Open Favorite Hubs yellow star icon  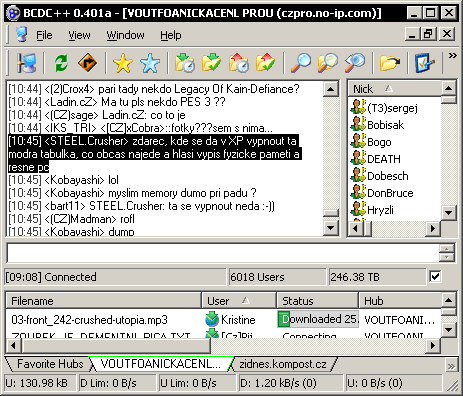click(123, 63)
